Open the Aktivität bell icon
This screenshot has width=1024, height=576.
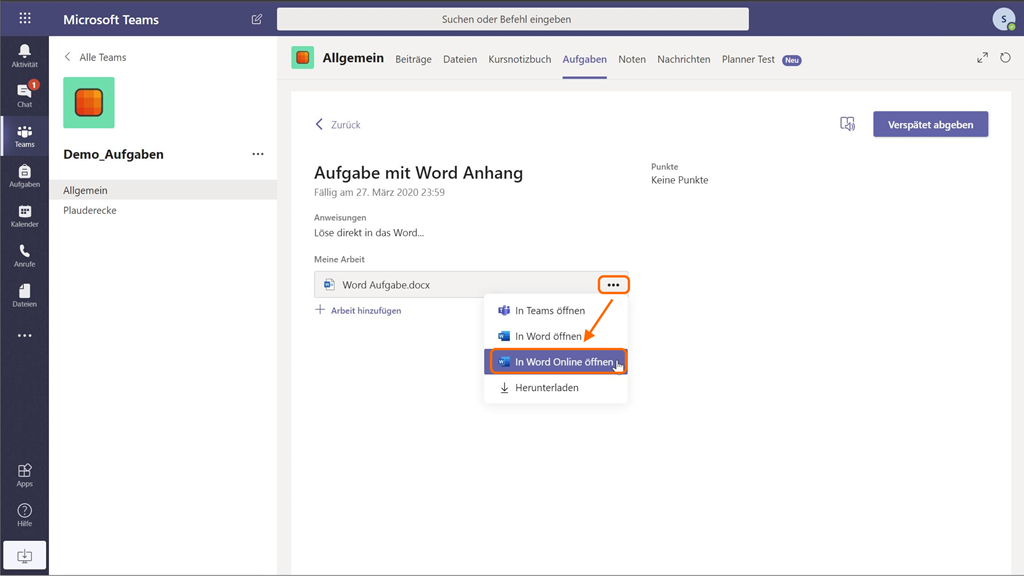(24, 55)
